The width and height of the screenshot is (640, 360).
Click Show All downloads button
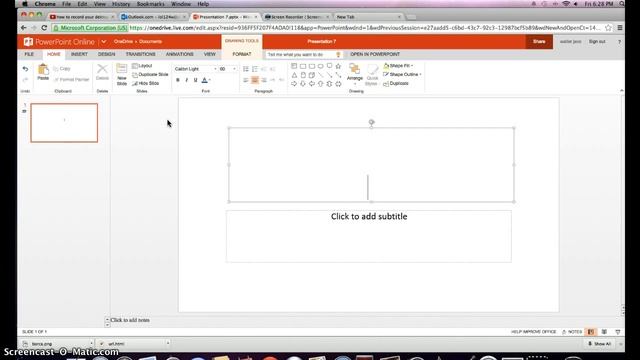[x=600, y=344]
